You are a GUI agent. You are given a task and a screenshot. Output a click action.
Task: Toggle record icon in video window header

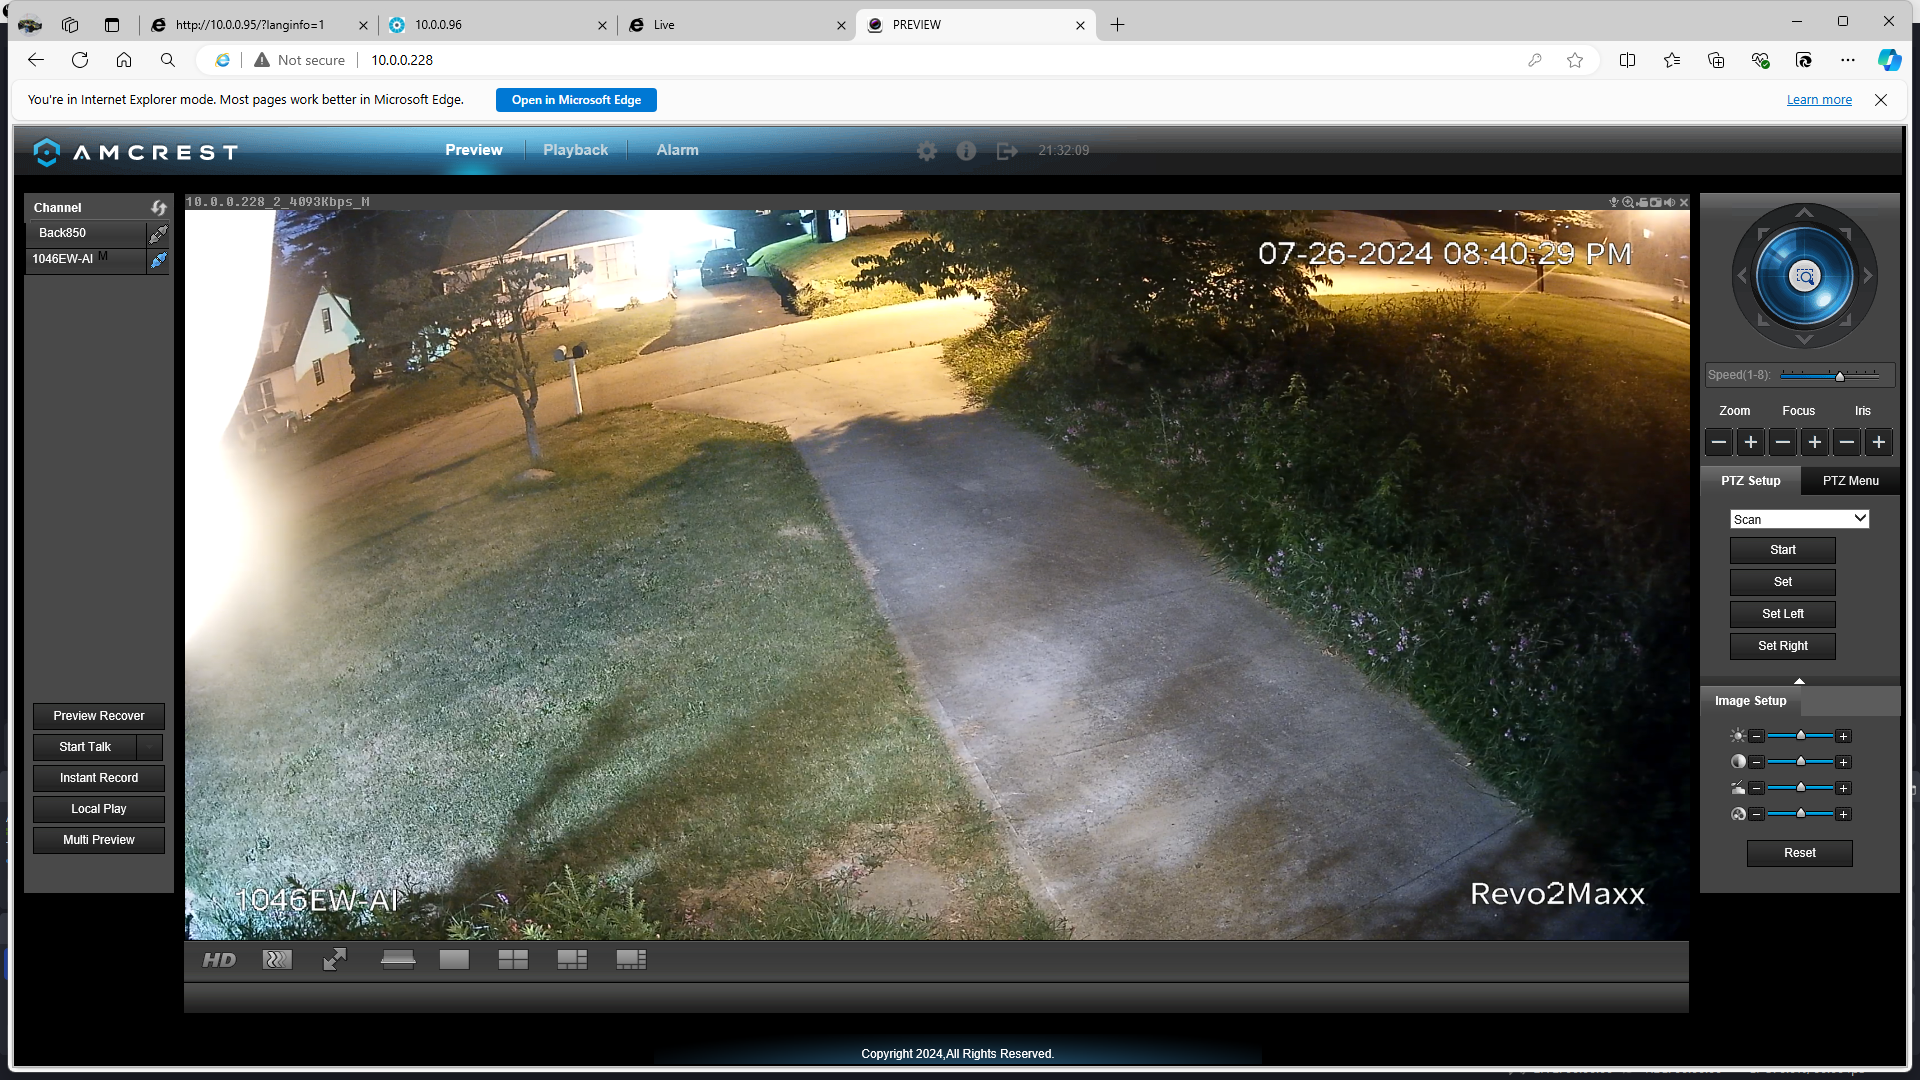pos(1642,202)
